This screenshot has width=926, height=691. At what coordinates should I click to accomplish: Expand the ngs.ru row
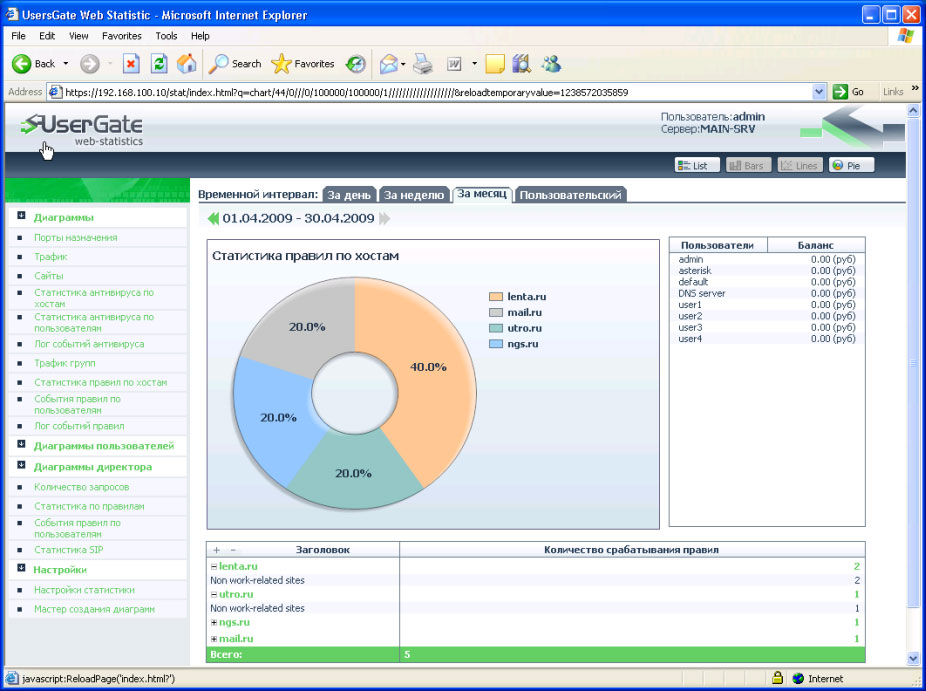pyautogui.click(x=214, y=623)
